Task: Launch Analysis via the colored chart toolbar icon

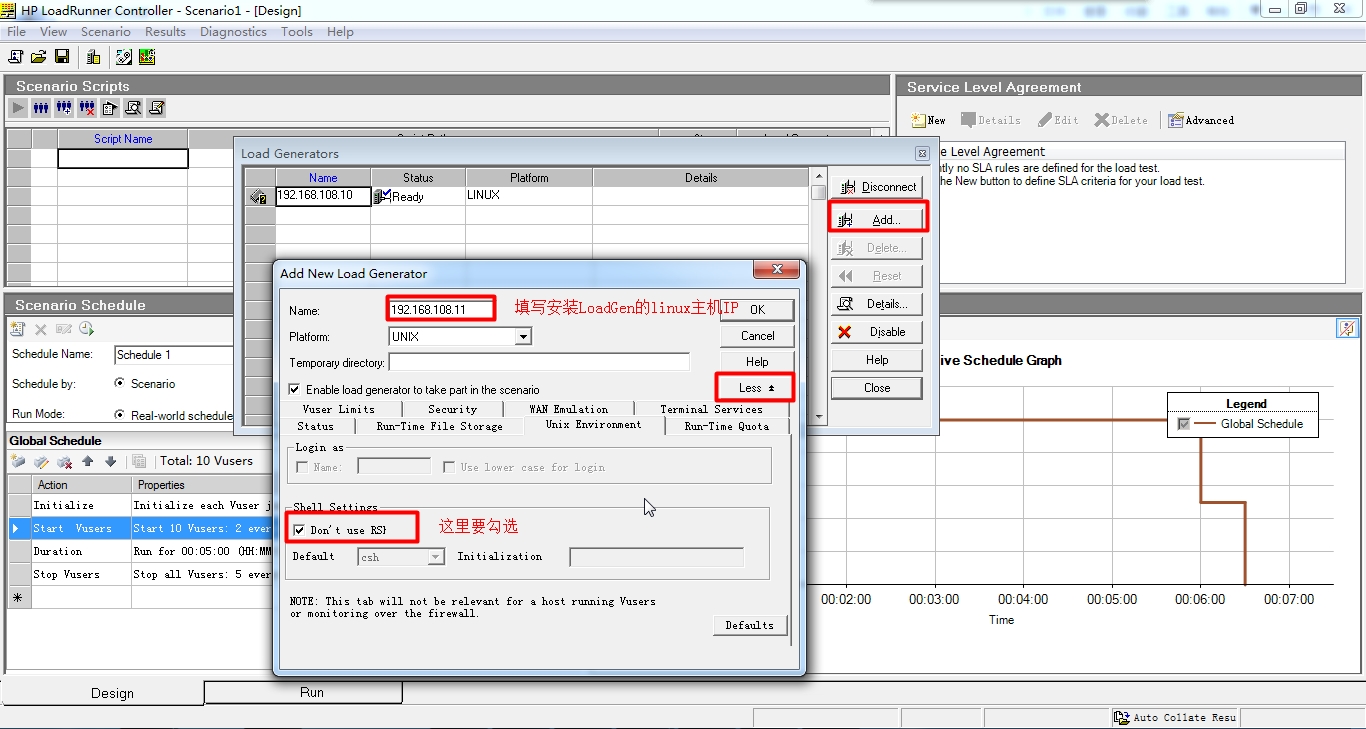Action: (147, 57)
